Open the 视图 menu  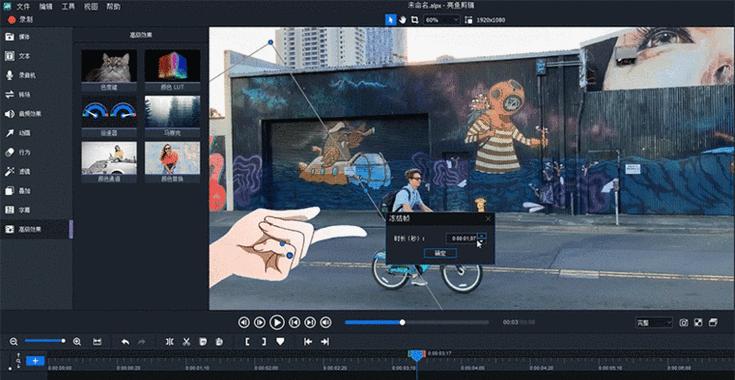(x=91, y=7)
